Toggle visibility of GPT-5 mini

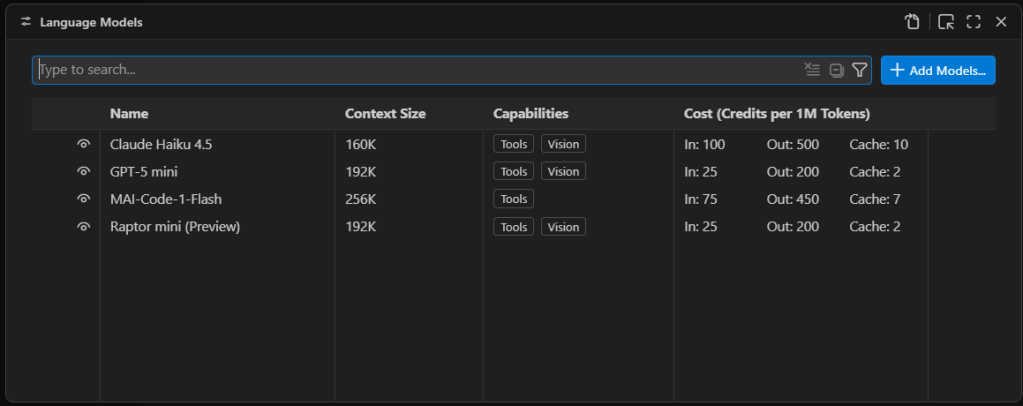(x=83, y=172)
